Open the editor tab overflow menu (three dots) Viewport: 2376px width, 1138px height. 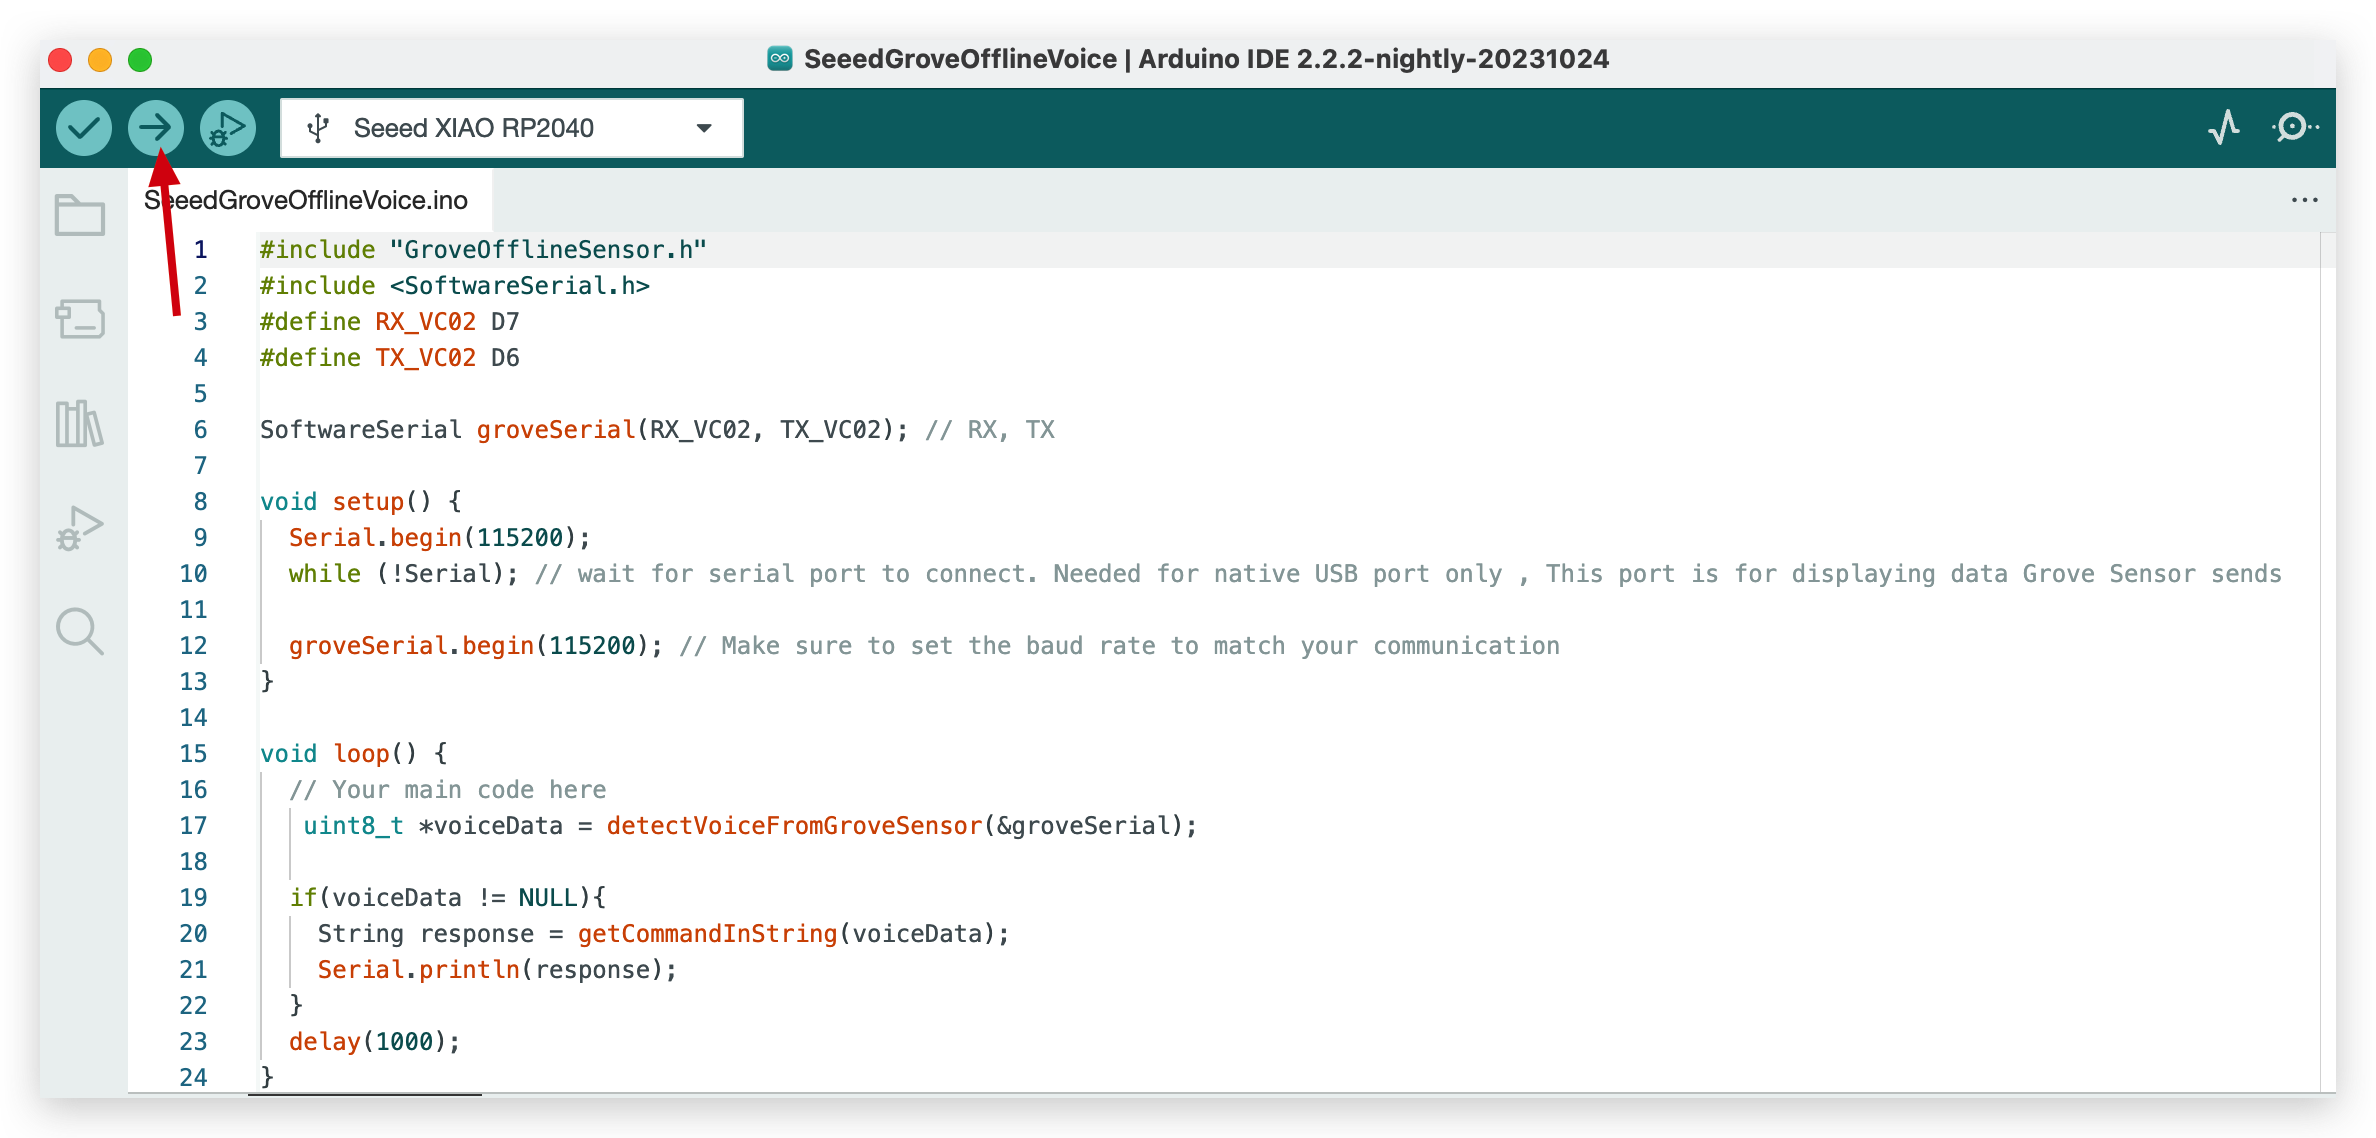tap(2305, 200)
